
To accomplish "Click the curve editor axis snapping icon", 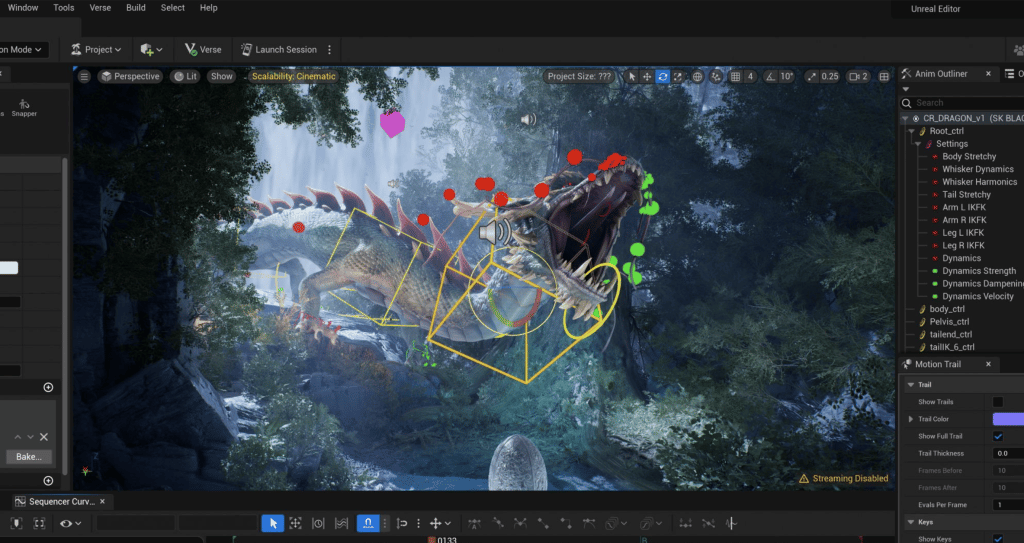I will click(402, 523).
